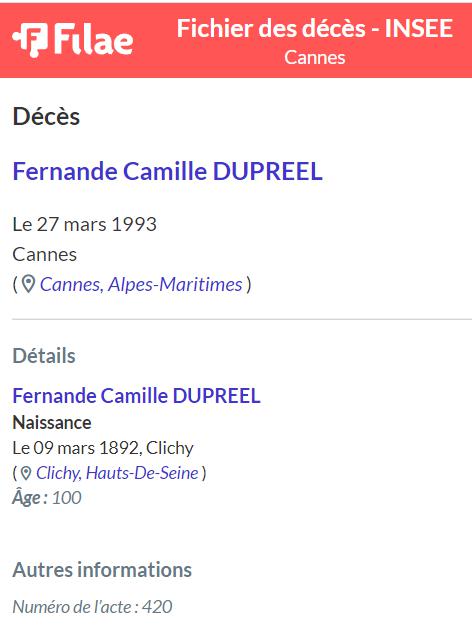Click the divider line above Détails
Viewport: 472px width, 628px height.
tap(242, 320)
